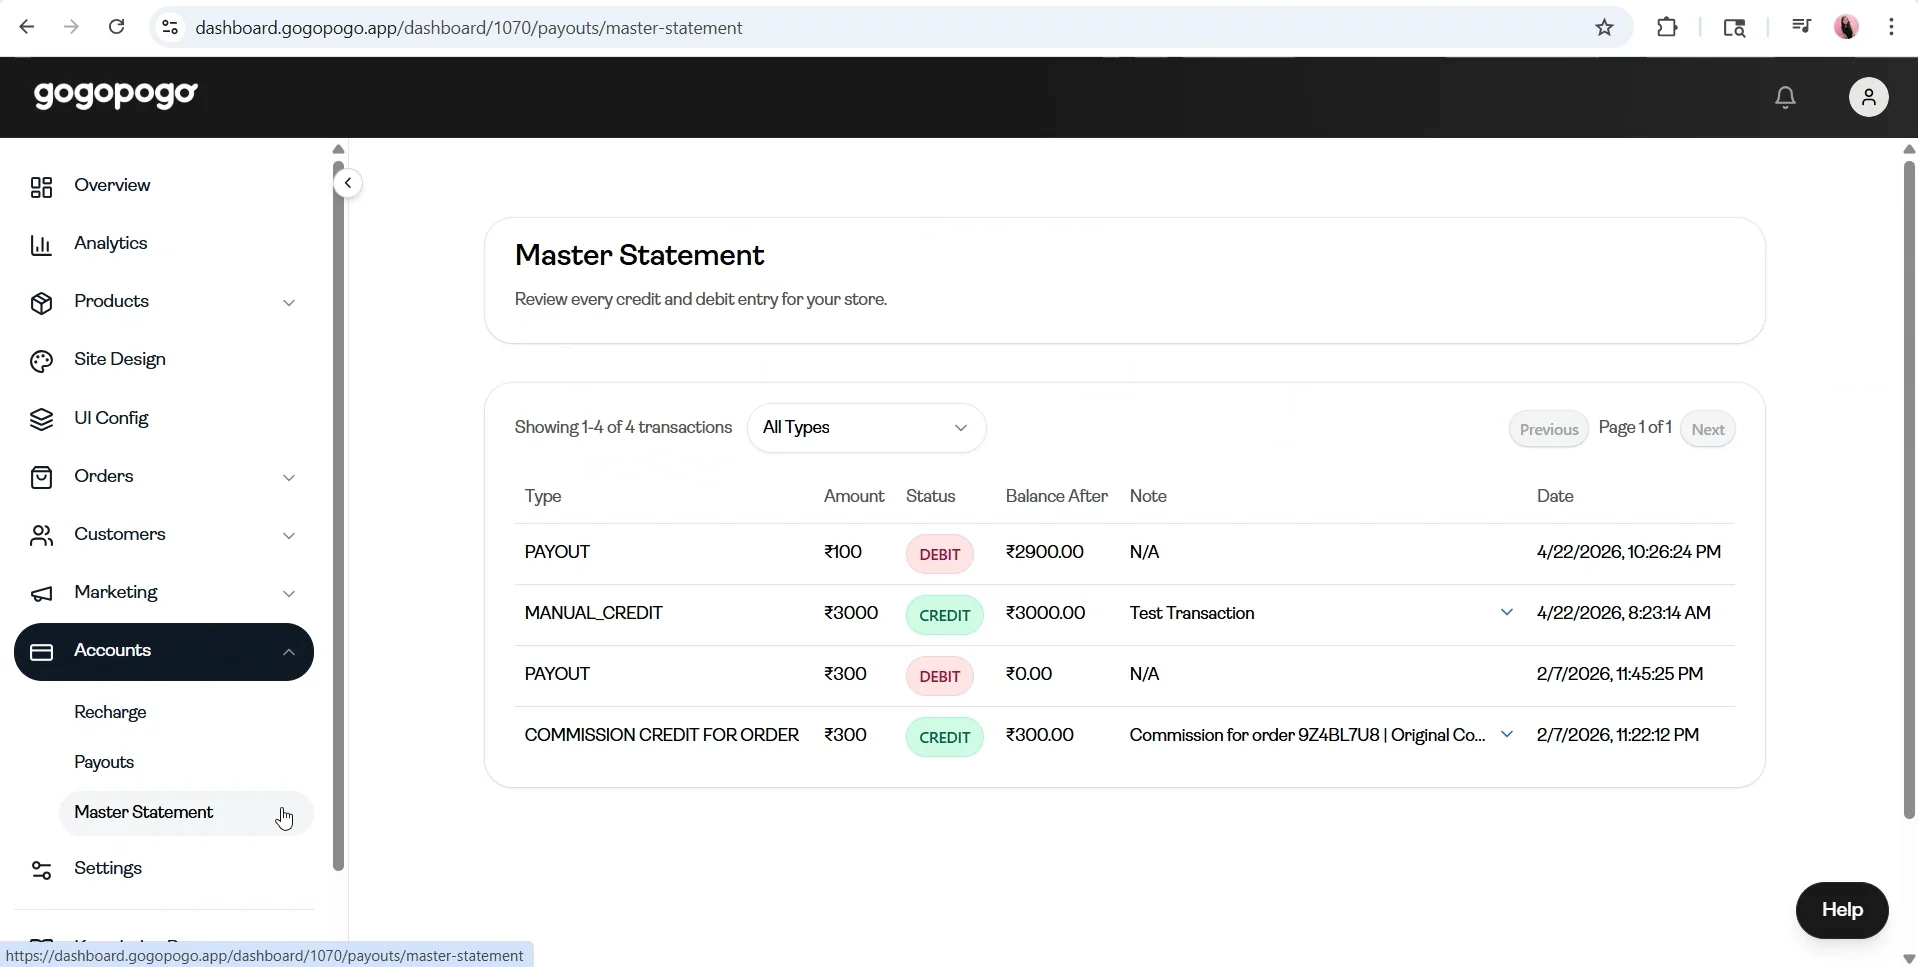Bookmark this page with the star icon
Screen dimensions: 1918x967
1604,28
